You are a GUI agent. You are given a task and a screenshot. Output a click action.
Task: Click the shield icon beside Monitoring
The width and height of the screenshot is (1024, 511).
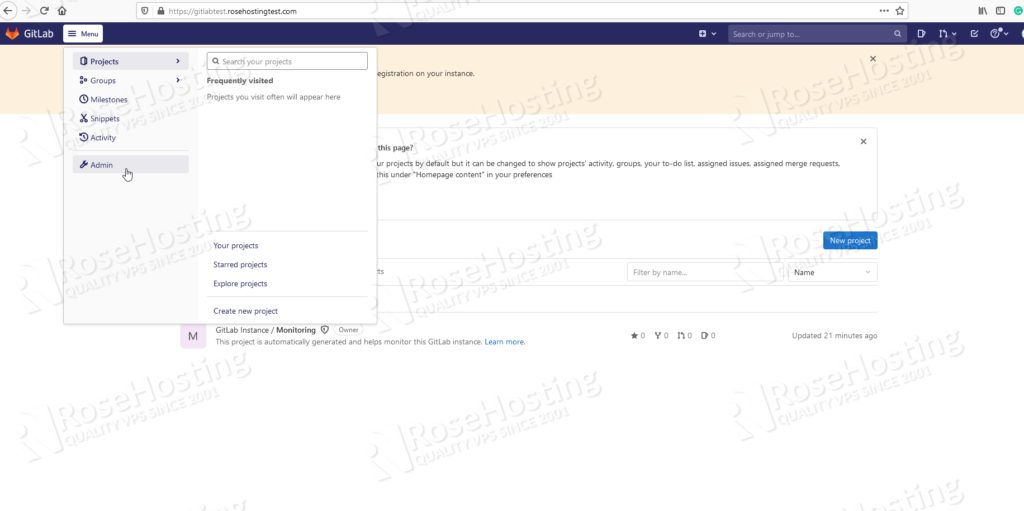(x=325, y=330)
